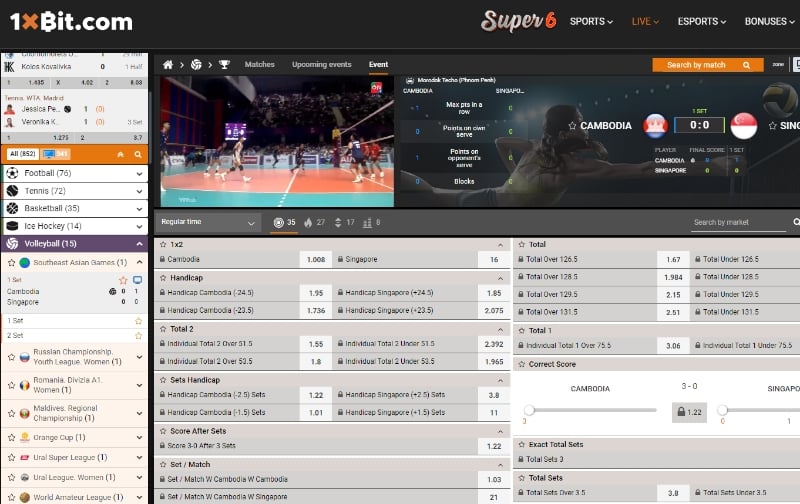Click the 1xBit.com logo
This screenshot has width=800, height=504.
71,22
